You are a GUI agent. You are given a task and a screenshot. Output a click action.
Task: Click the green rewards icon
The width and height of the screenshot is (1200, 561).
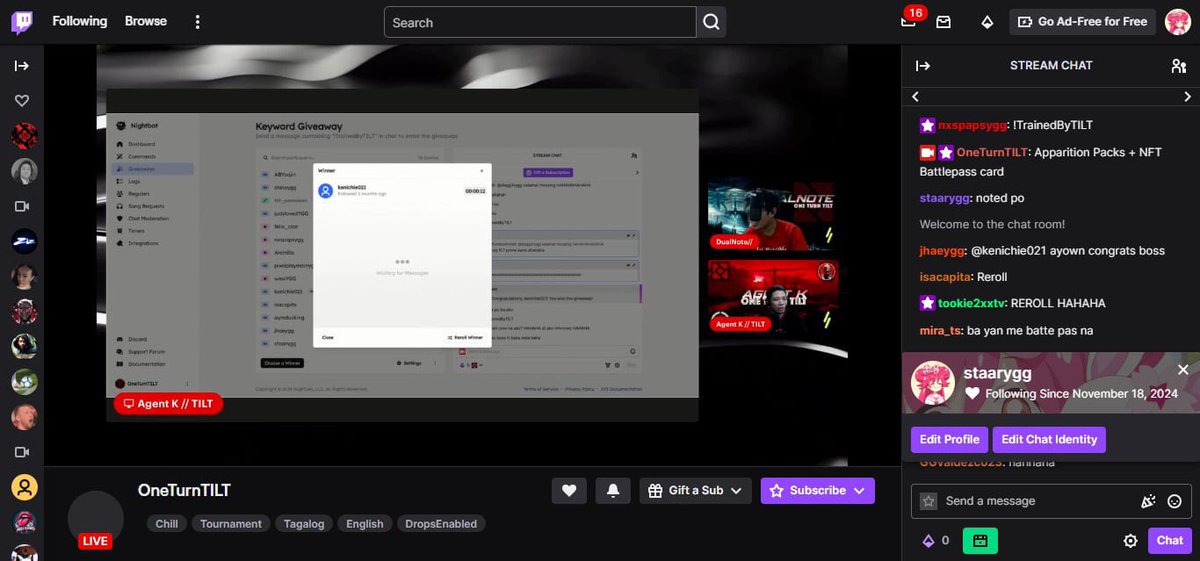[980, 540]
